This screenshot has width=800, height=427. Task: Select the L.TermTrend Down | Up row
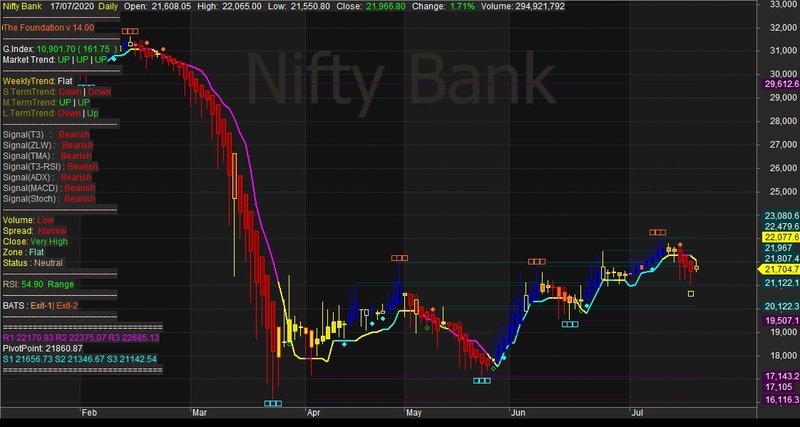coord(51,113)
